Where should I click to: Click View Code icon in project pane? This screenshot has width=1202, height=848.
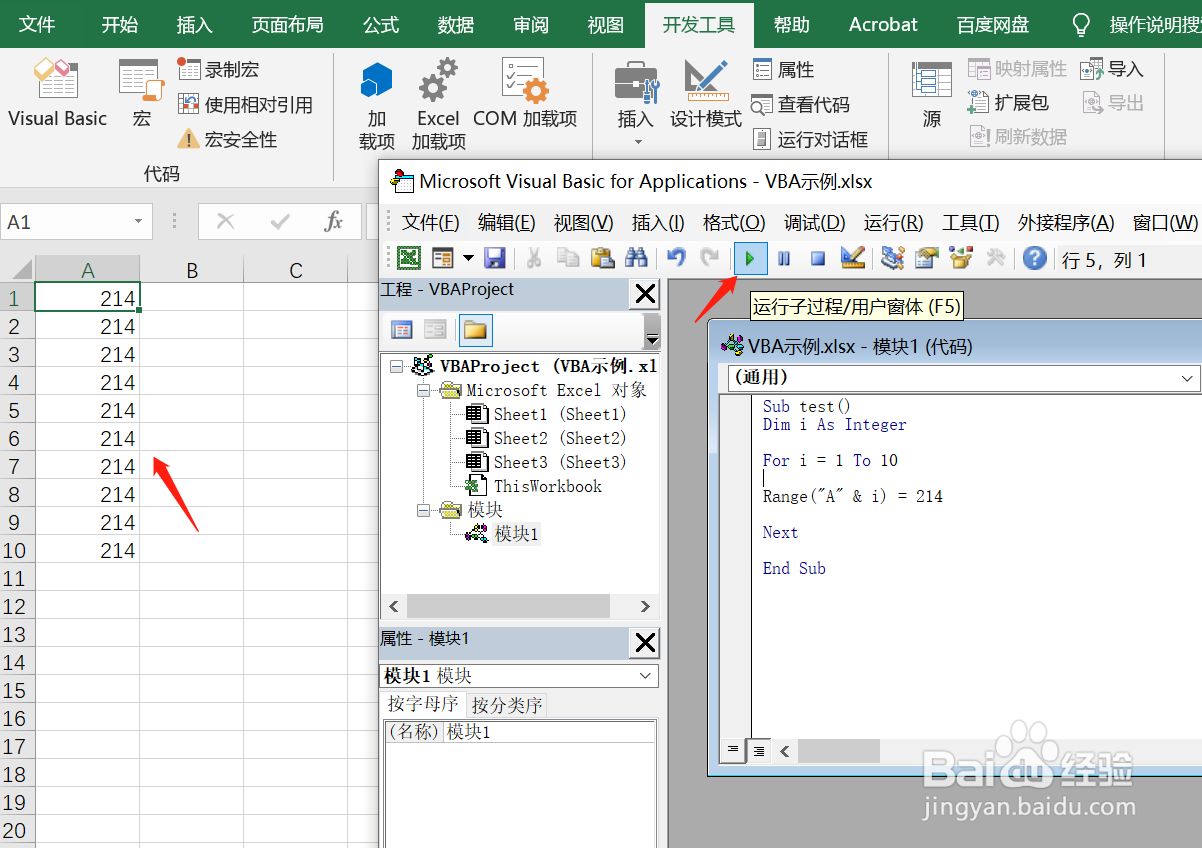point(402,329)
